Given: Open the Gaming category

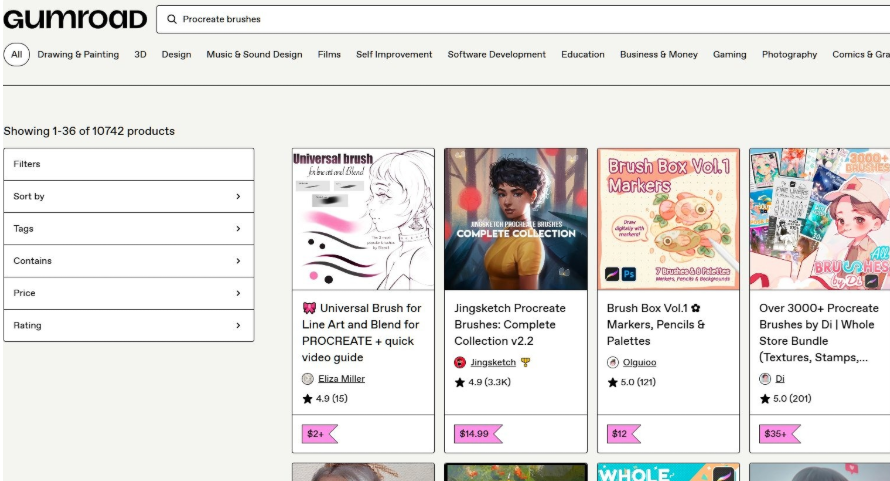Looking at the screenshot, I should tap(730, 55).
